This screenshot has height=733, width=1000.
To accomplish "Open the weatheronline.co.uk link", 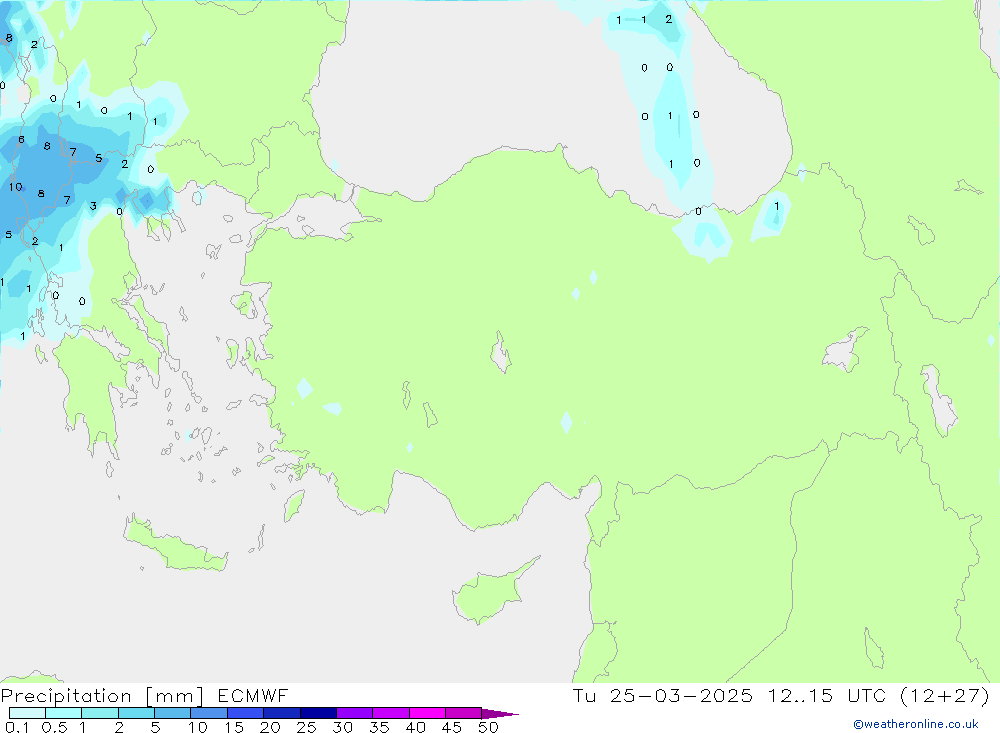I will coord(916,724).
